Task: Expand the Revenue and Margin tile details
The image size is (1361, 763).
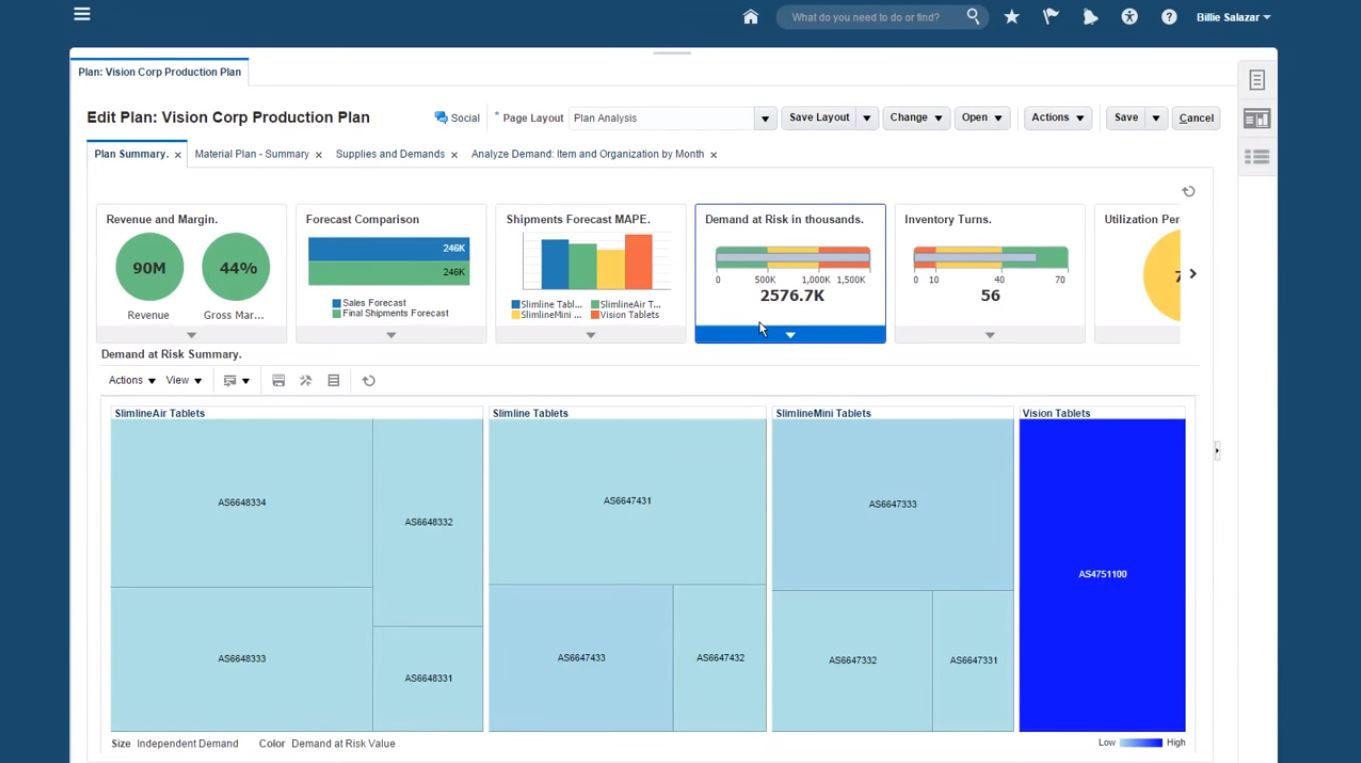Action: coord(190,334)
